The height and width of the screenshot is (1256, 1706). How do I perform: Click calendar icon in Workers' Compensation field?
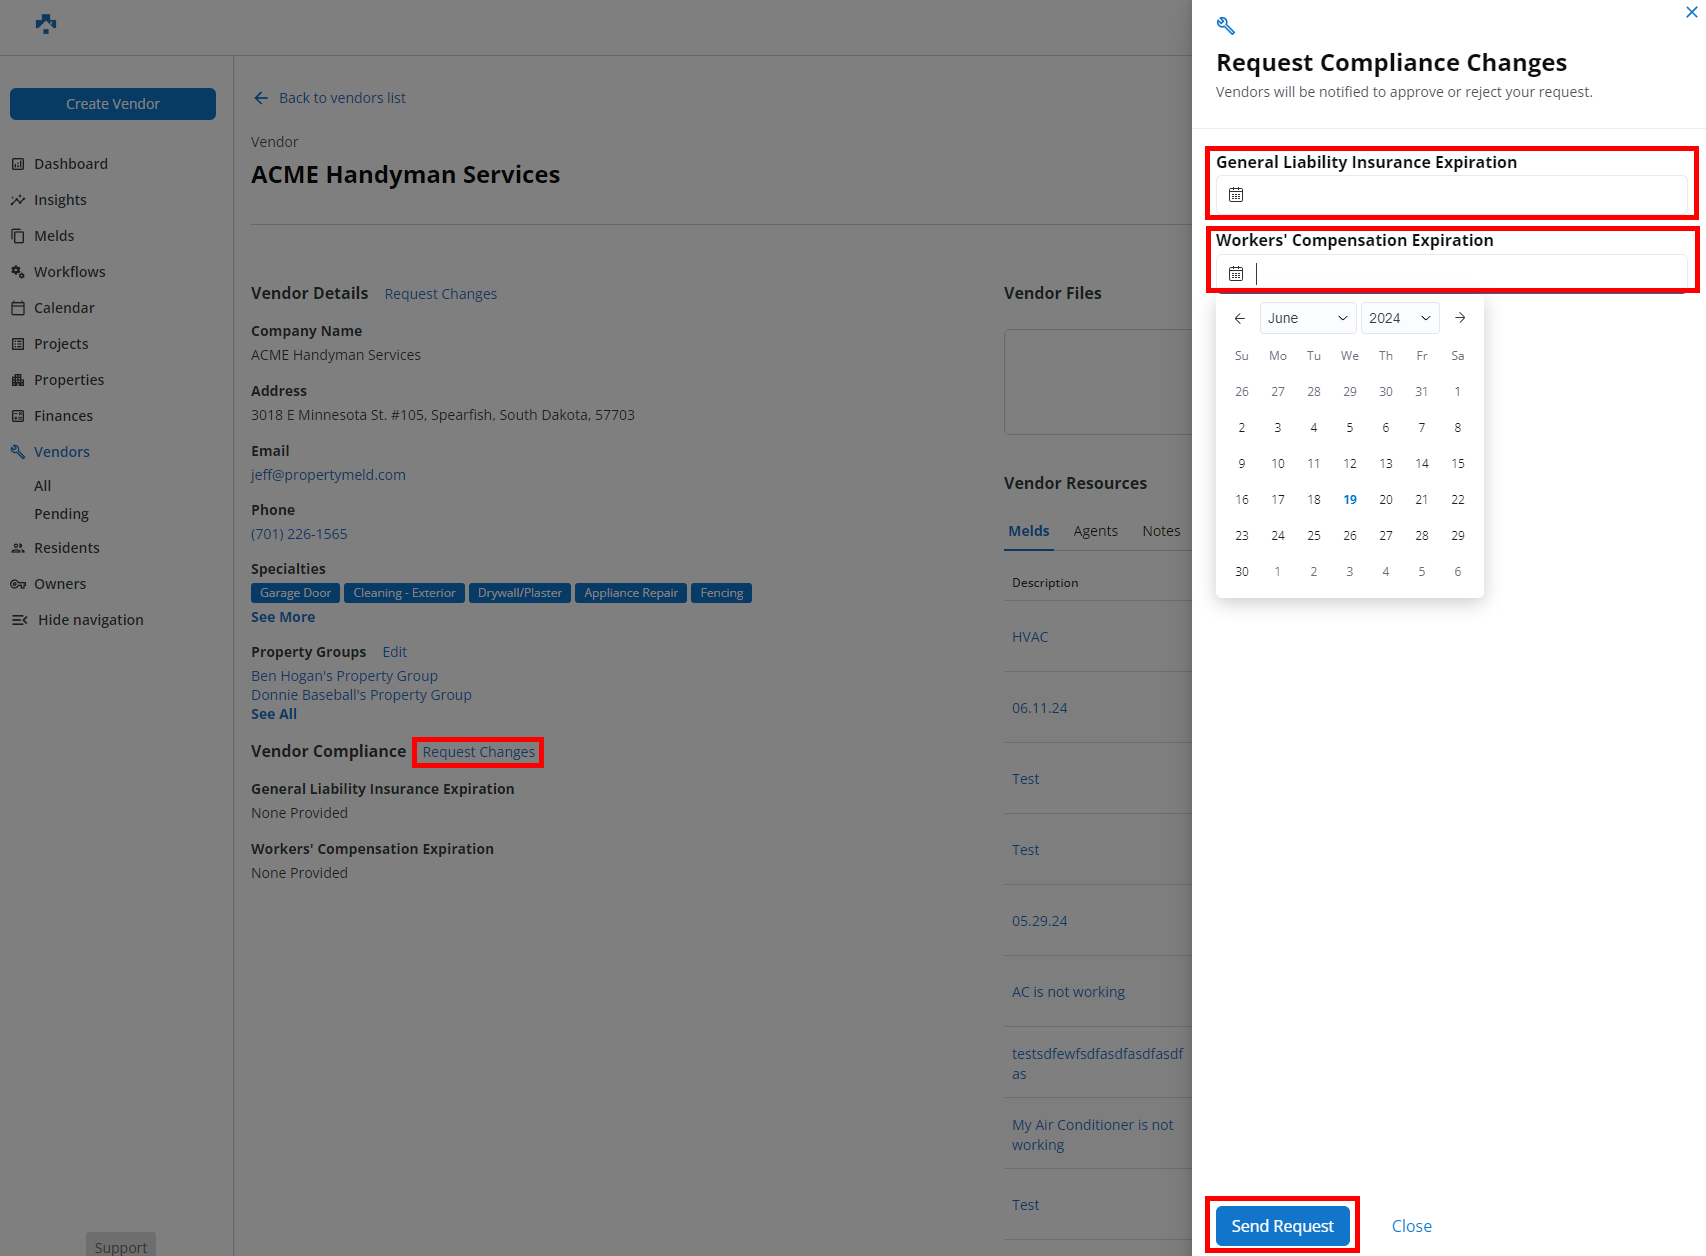1236,273
